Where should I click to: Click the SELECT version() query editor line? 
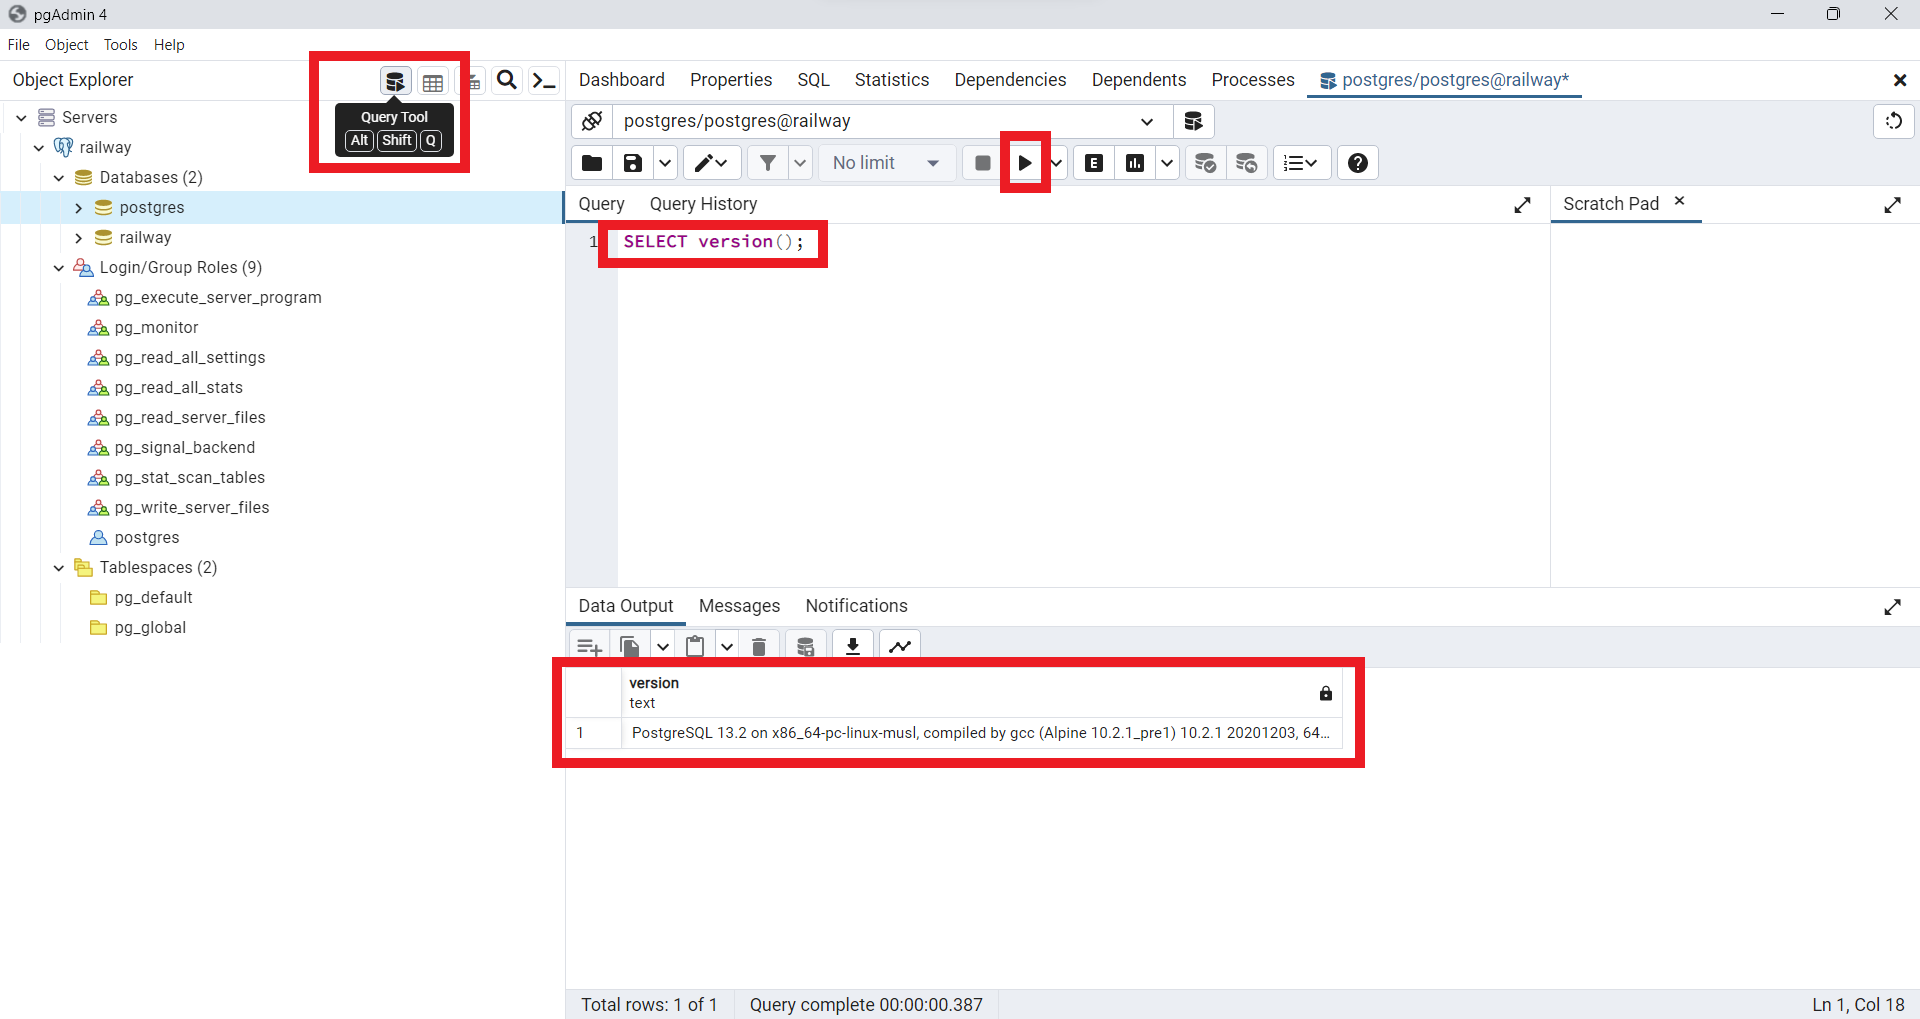[714, 242]
